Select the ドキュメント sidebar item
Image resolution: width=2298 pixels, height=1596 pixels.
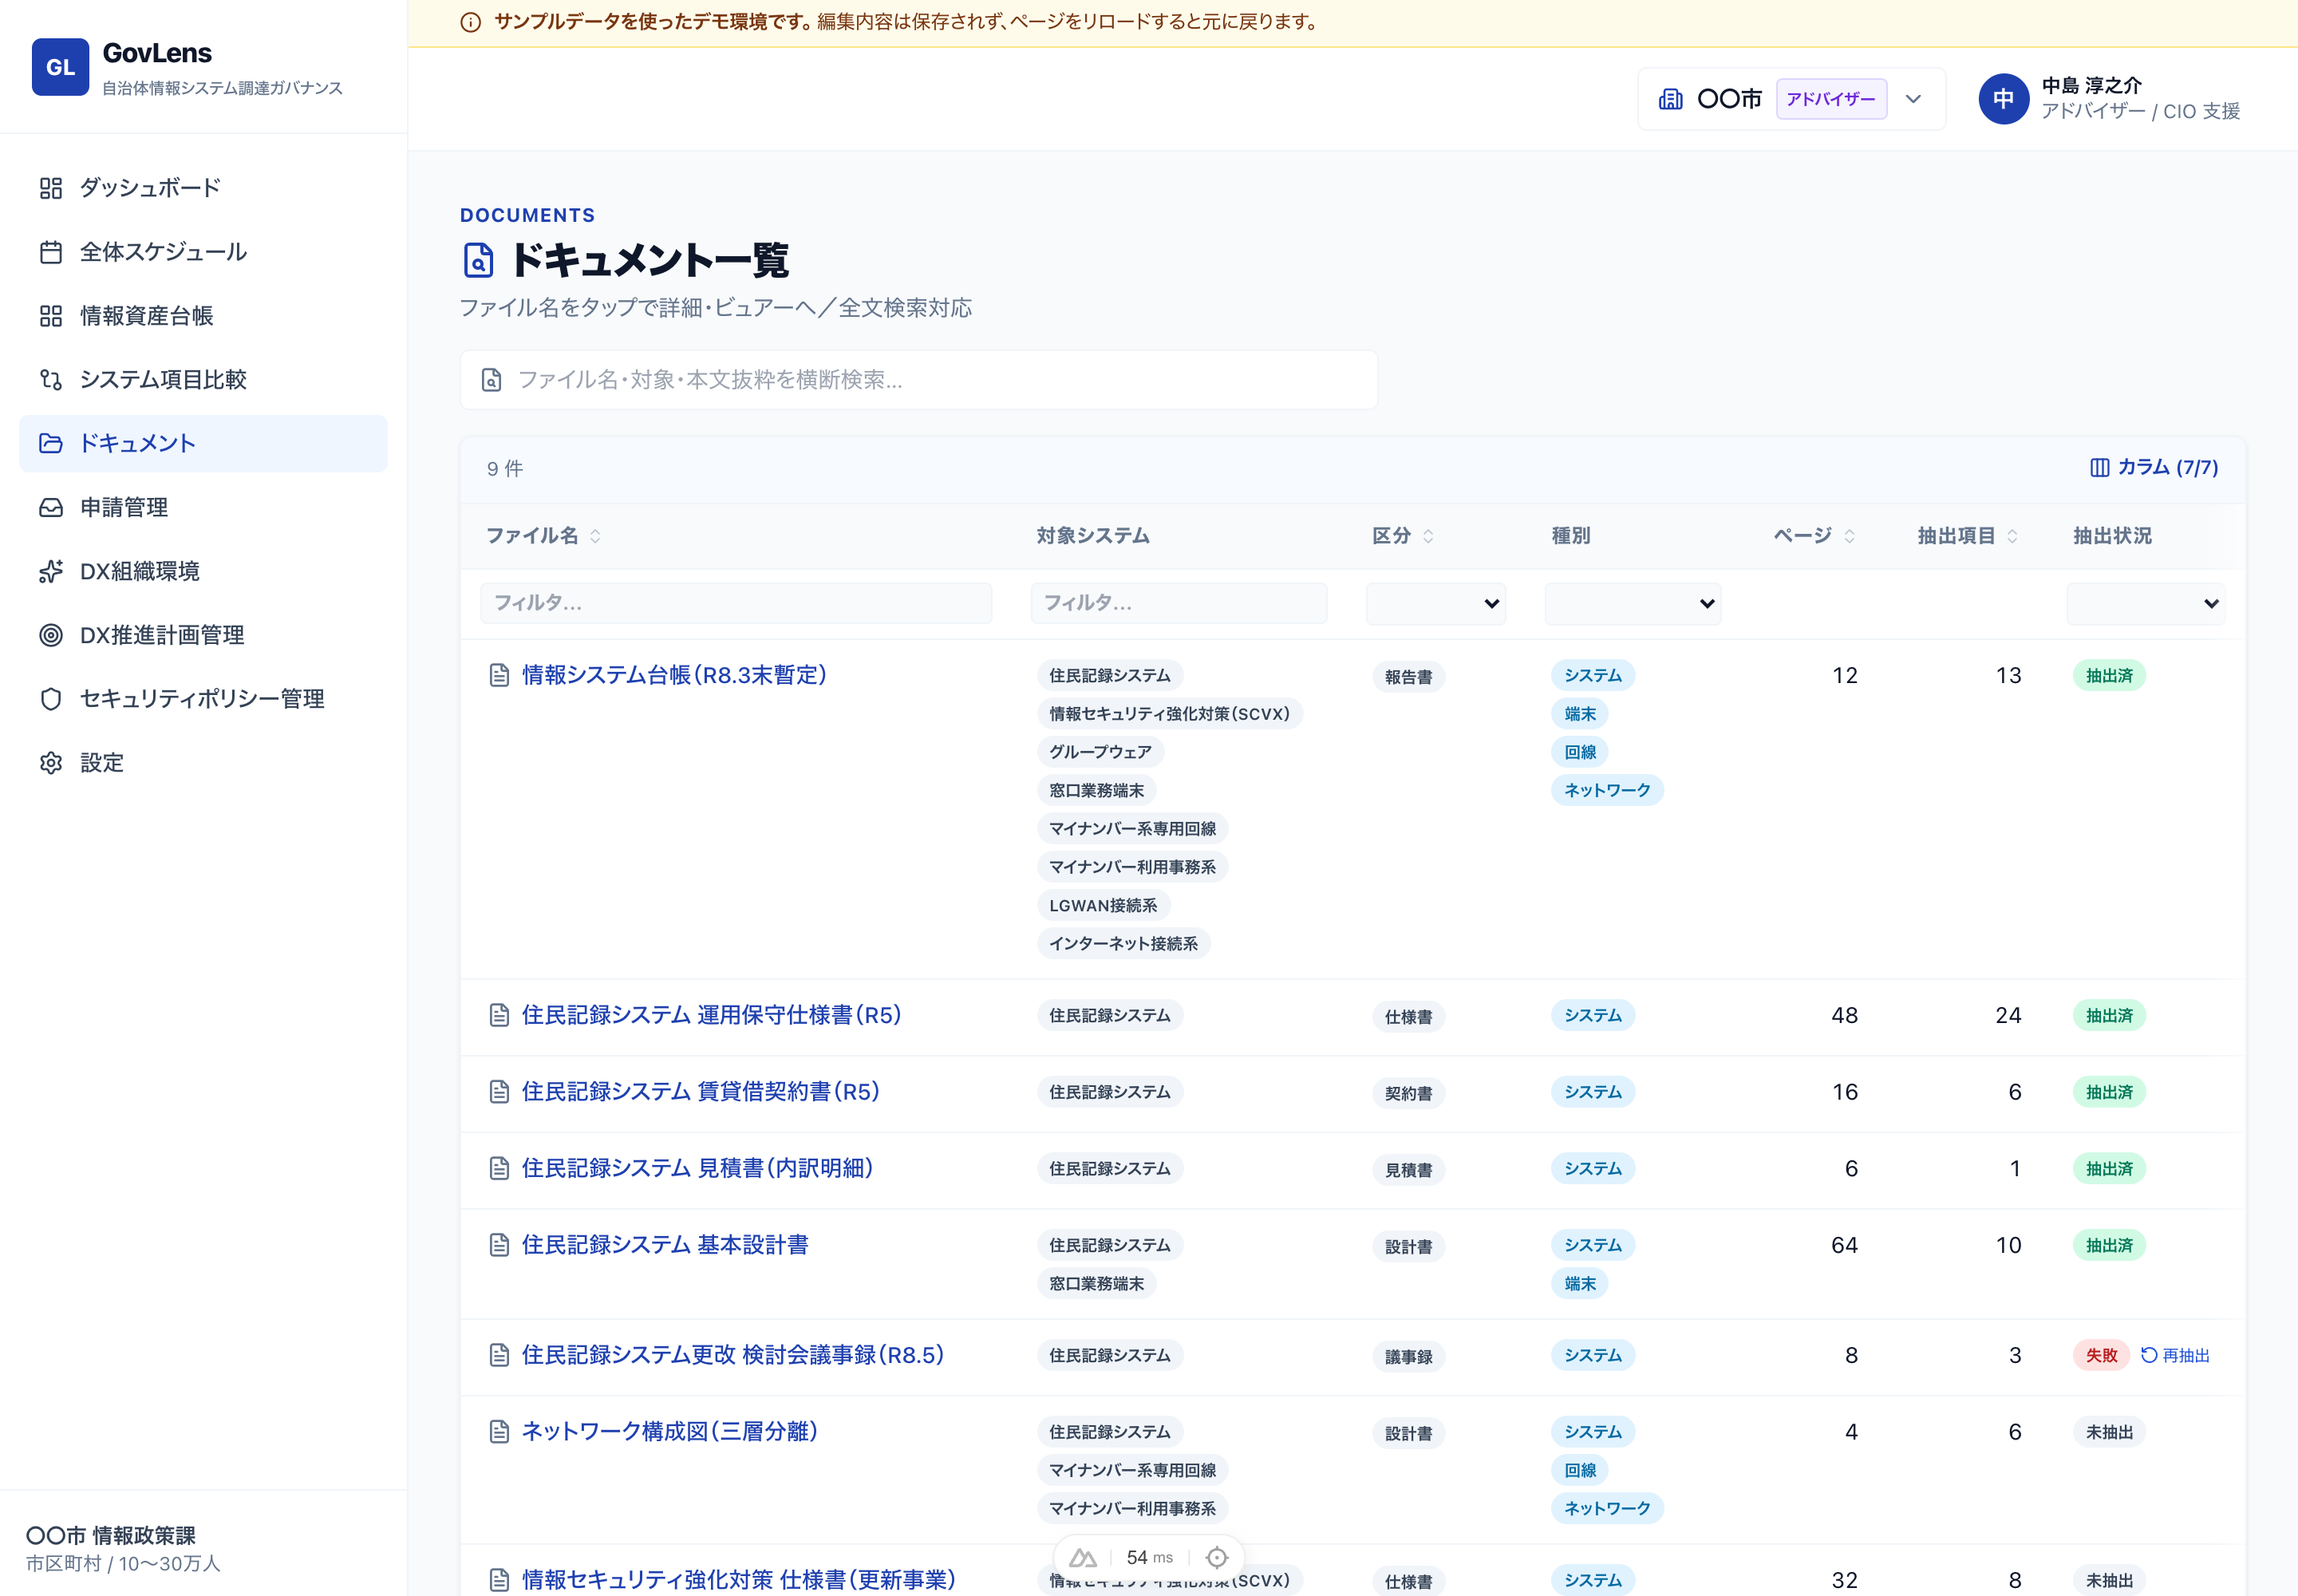point(203,443)
